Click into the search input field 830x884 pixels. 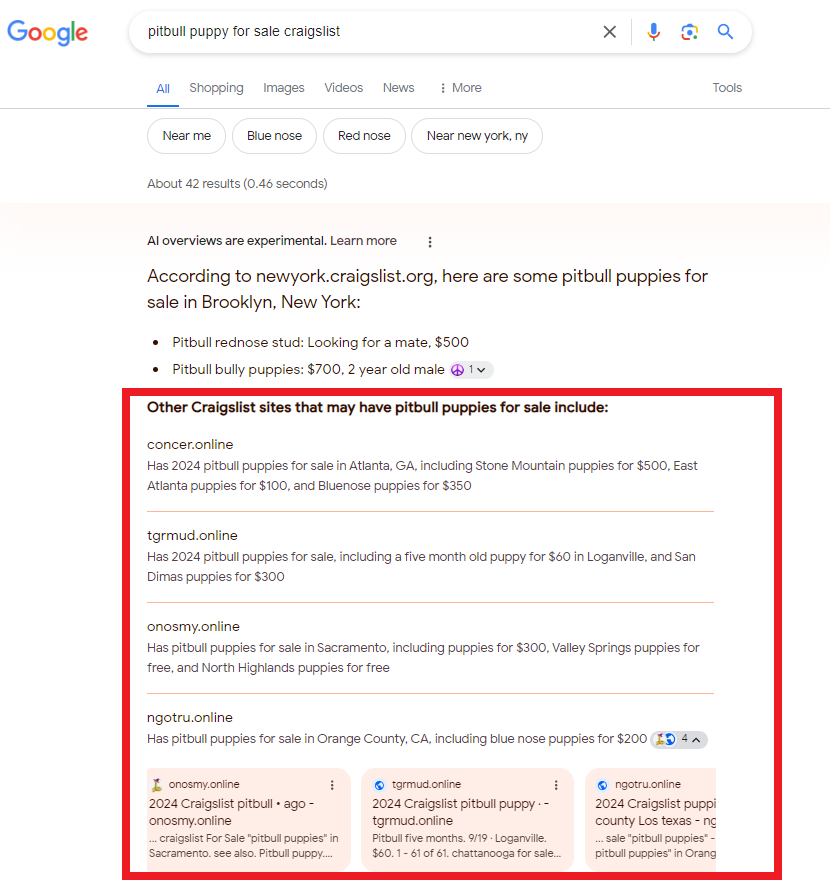point(367,32)
